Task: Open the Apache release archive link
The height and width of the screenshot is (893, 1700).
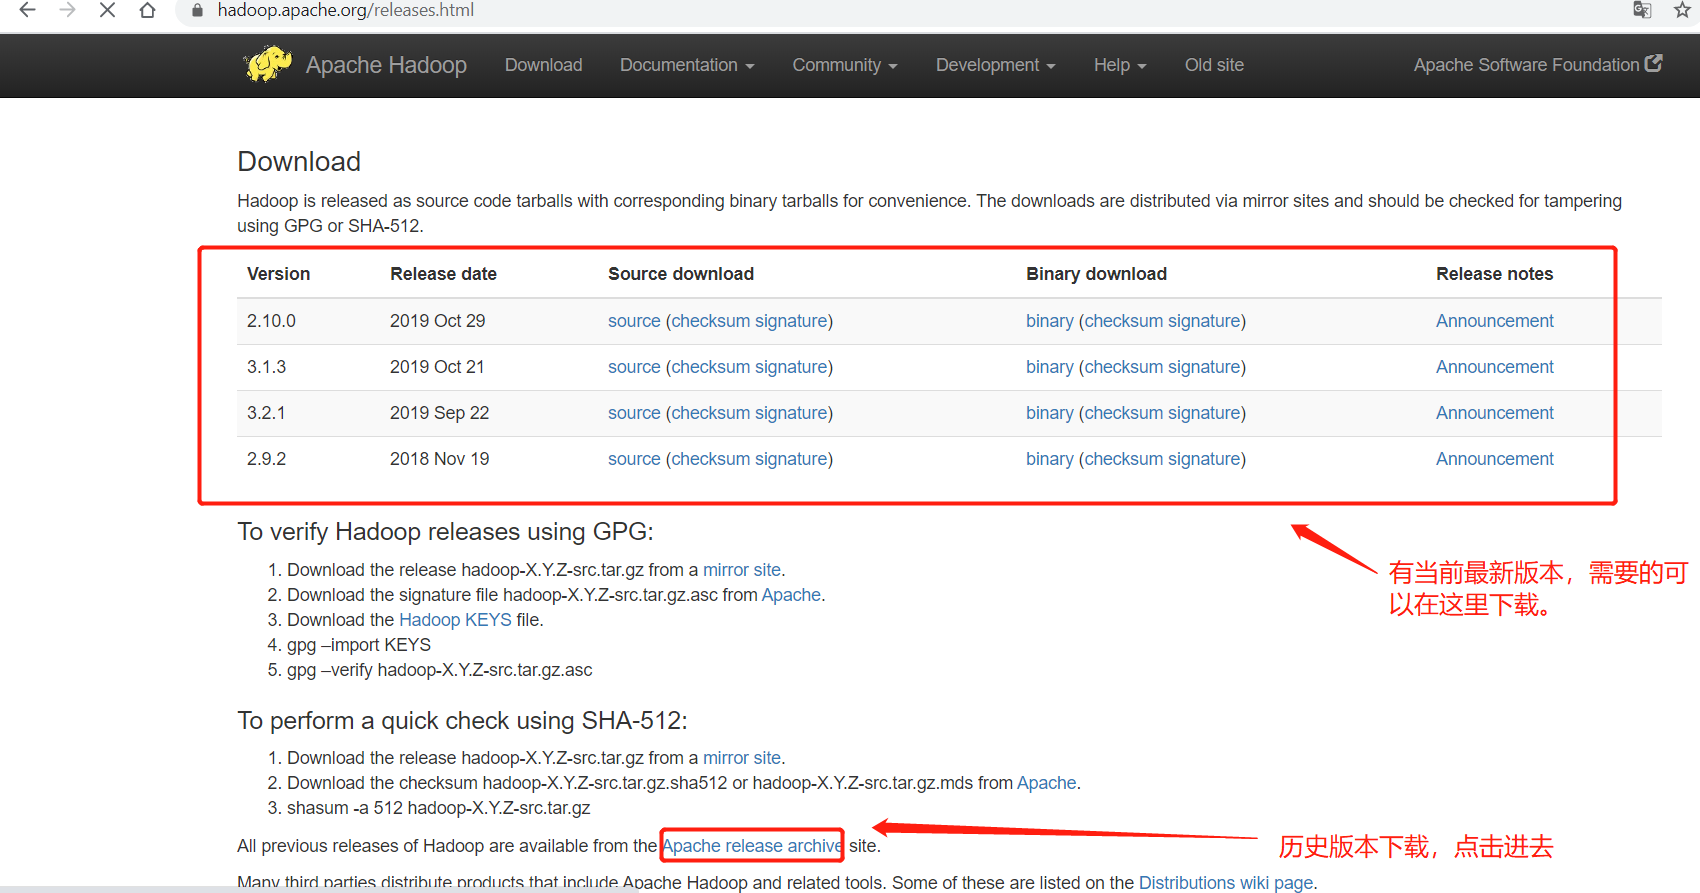Action: click(752, 846)
